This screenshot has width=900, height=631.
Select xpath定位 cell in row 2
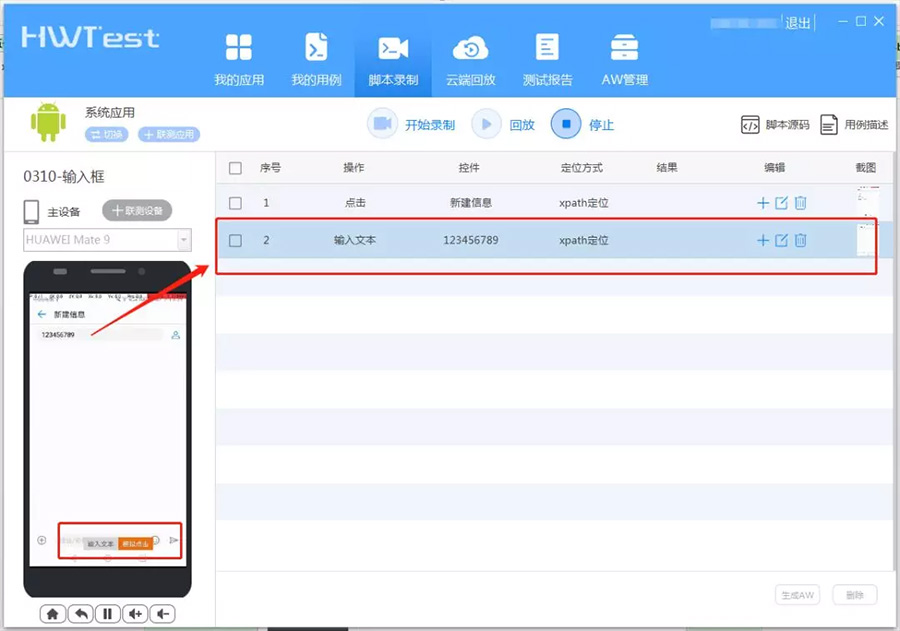pyautogui.click(x=584, y=240)
